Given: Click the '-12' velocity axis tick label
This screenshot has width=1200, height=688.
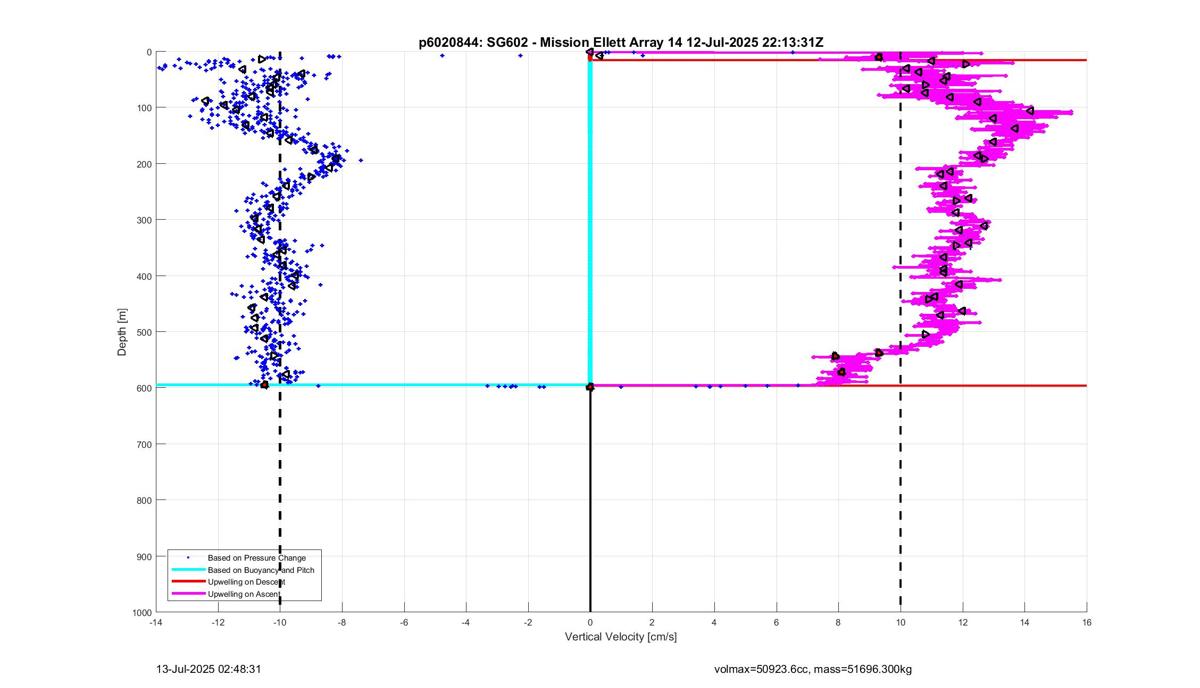Looking at the screenshot, I should tap(217, 622).
